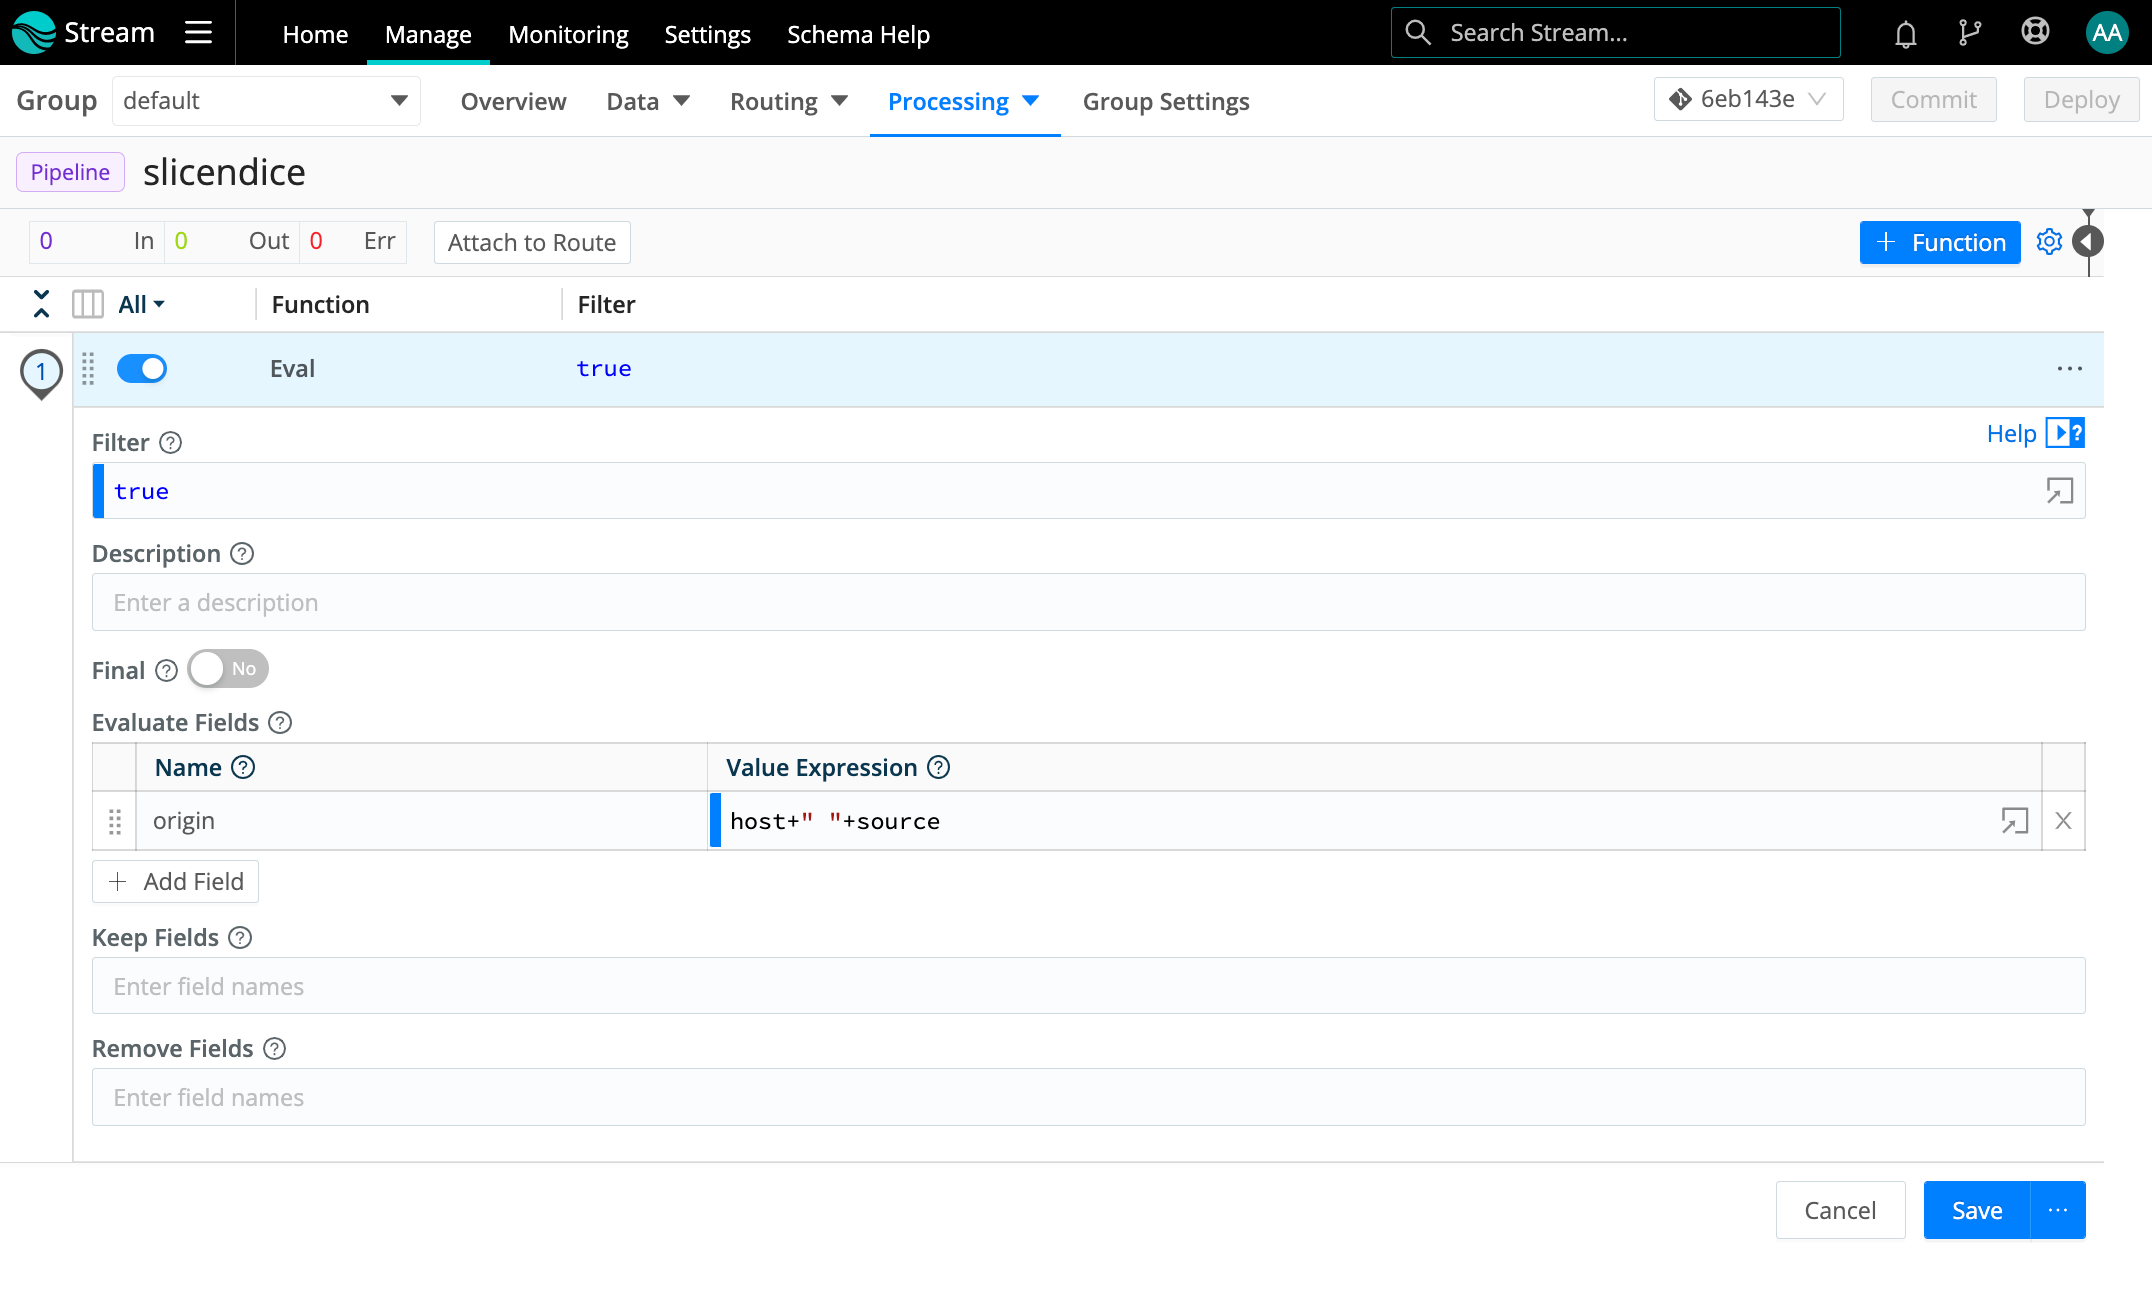Go to the Monitoring menu
This screenshot has height=1308, width=2152.
(x=567, y=33)
